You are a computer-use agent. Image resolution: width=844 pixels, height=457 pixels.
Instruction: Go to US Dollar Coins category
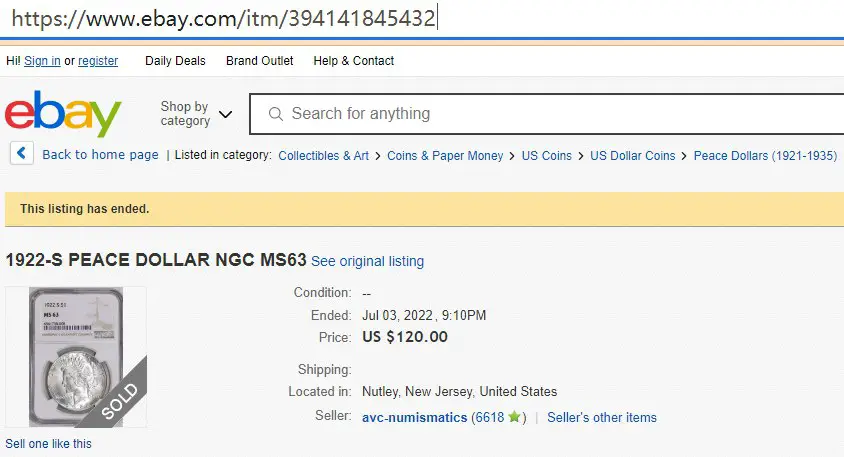pyautogui.click(x=632, y=156)
